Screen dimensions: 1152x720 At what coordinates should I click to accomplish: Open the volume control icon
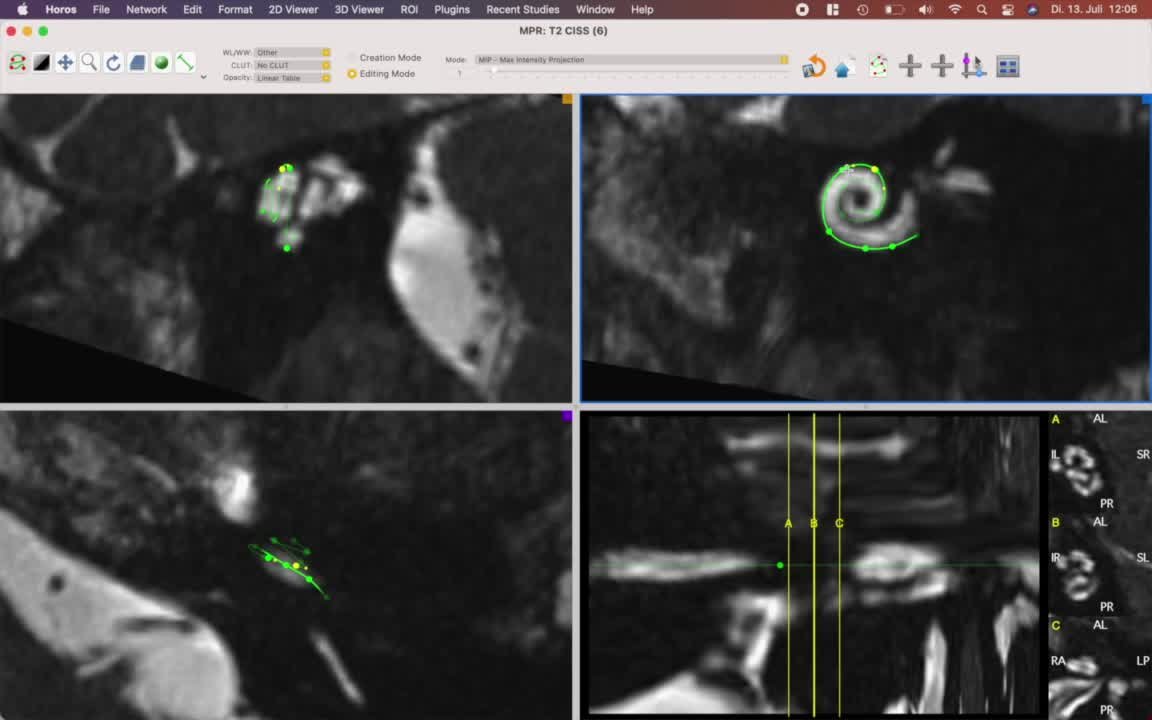926,10
